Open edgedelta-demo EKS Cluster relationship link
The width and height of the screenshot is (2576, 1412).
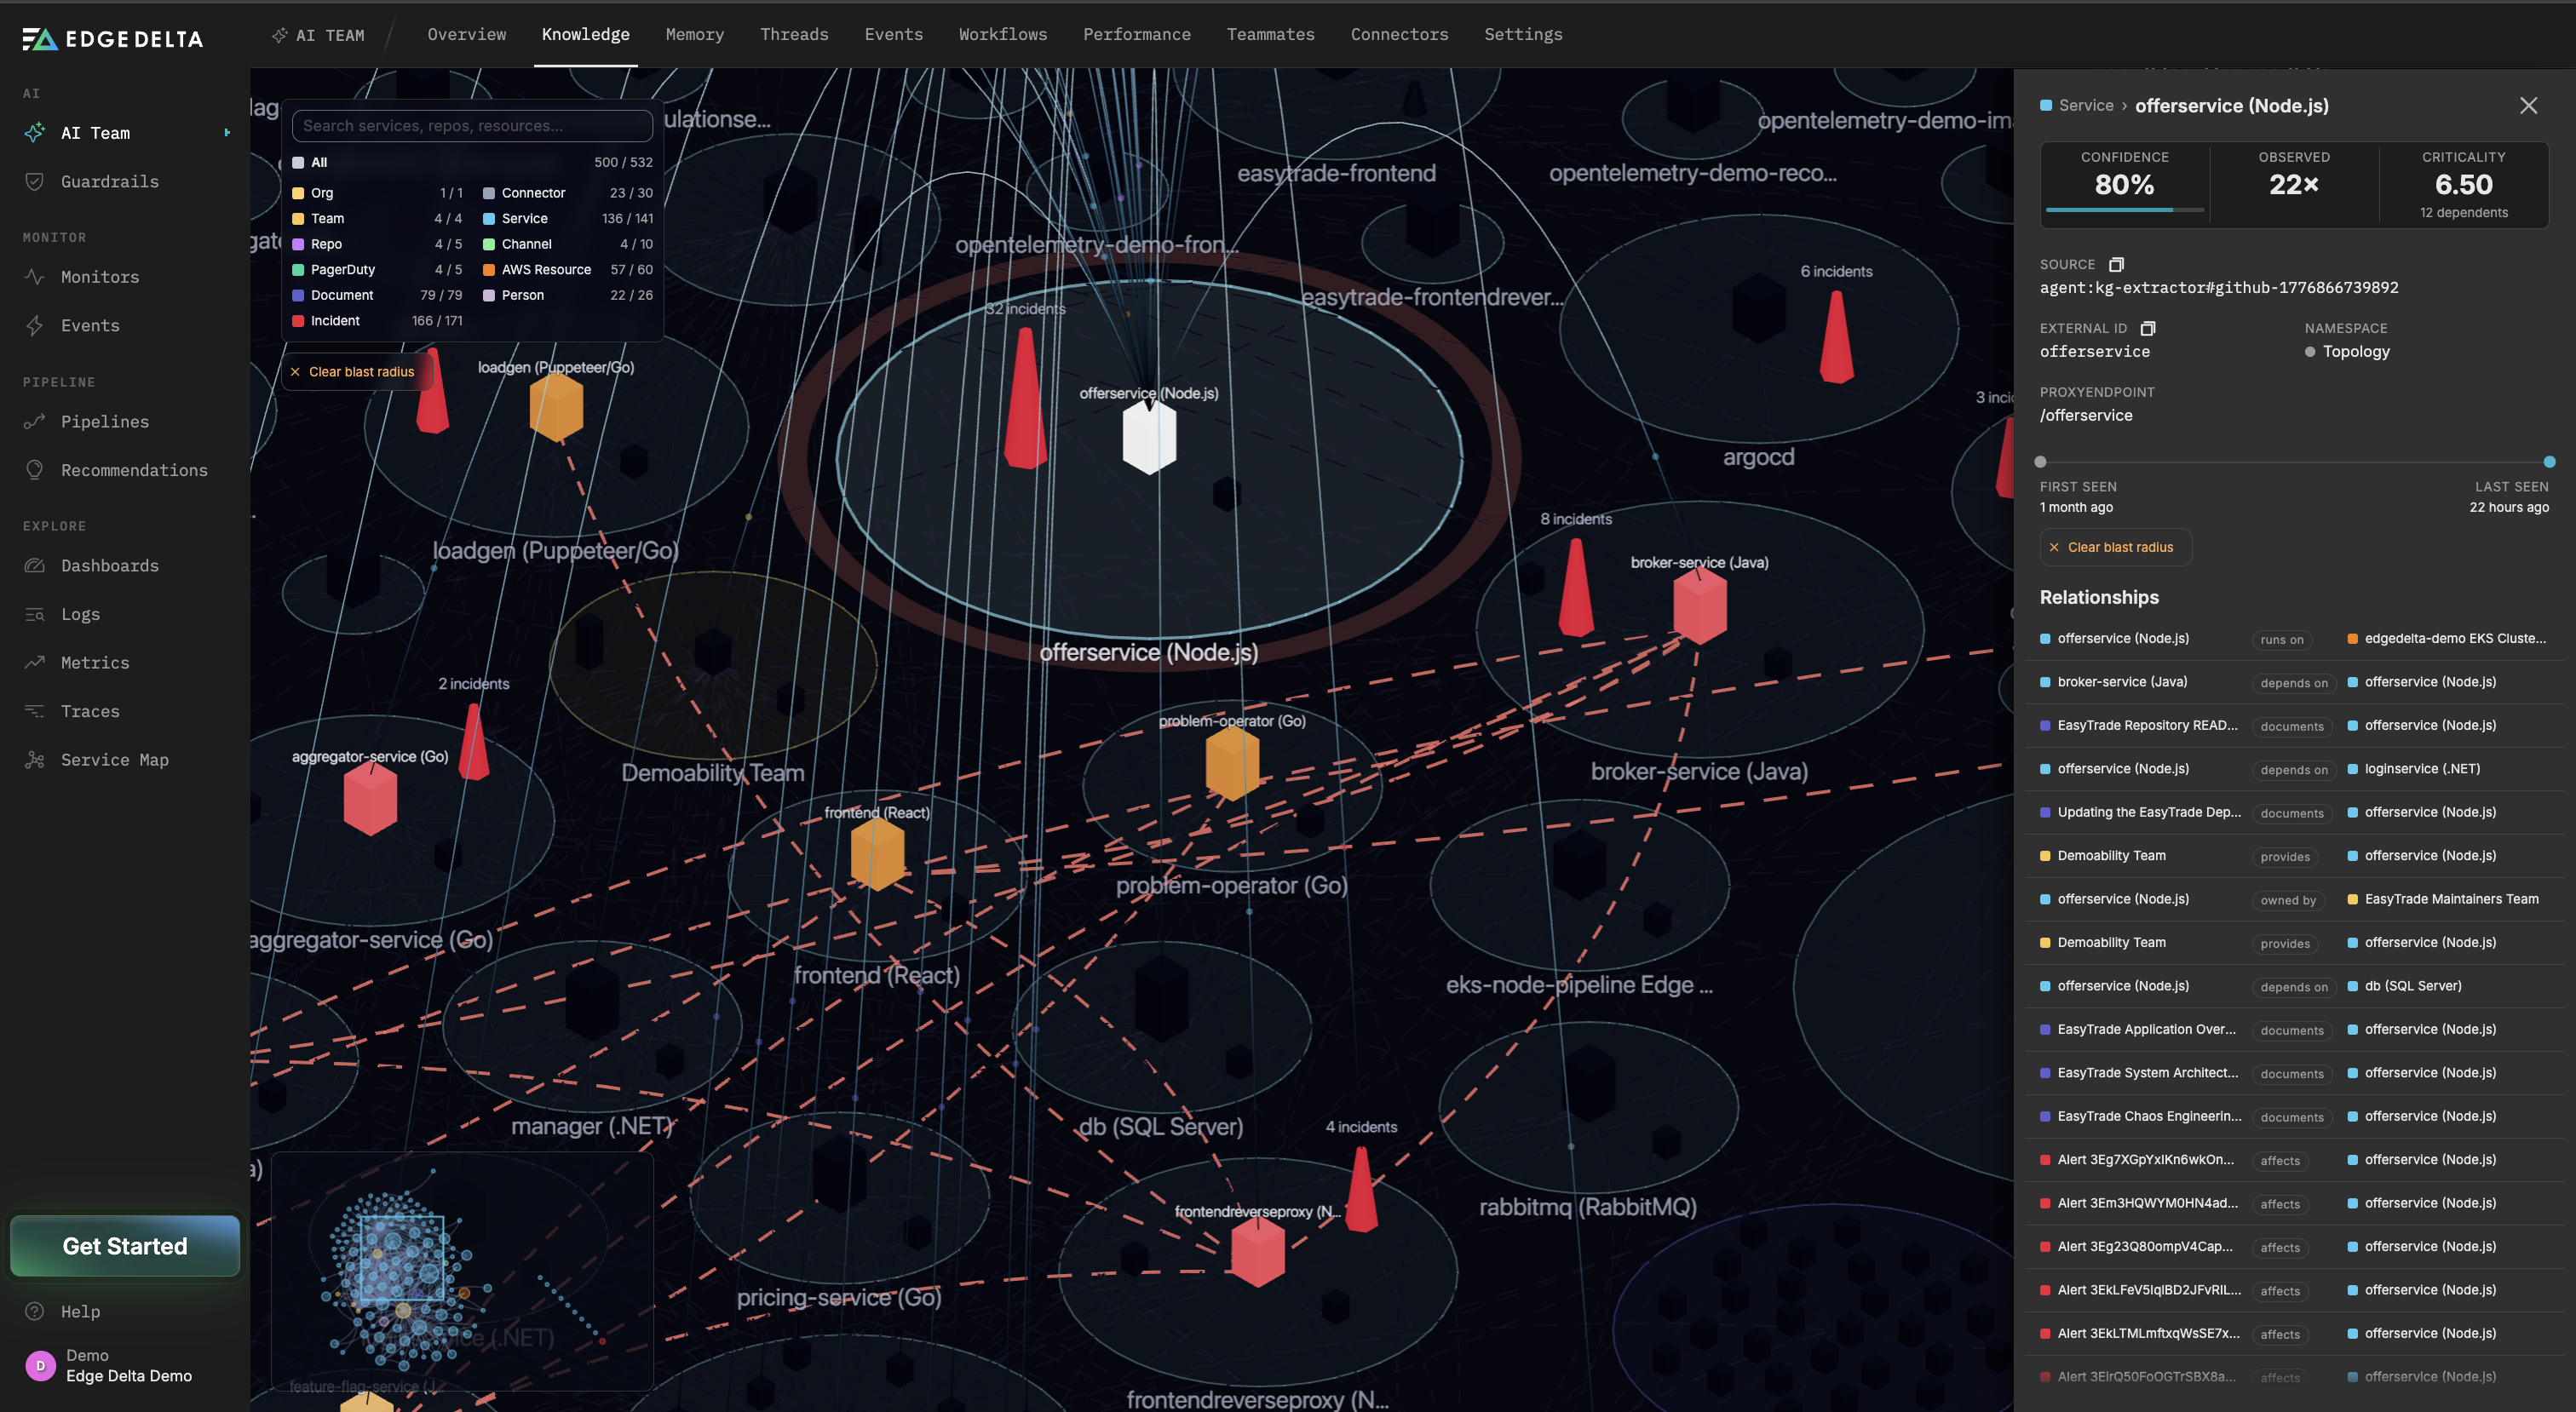2455,638
